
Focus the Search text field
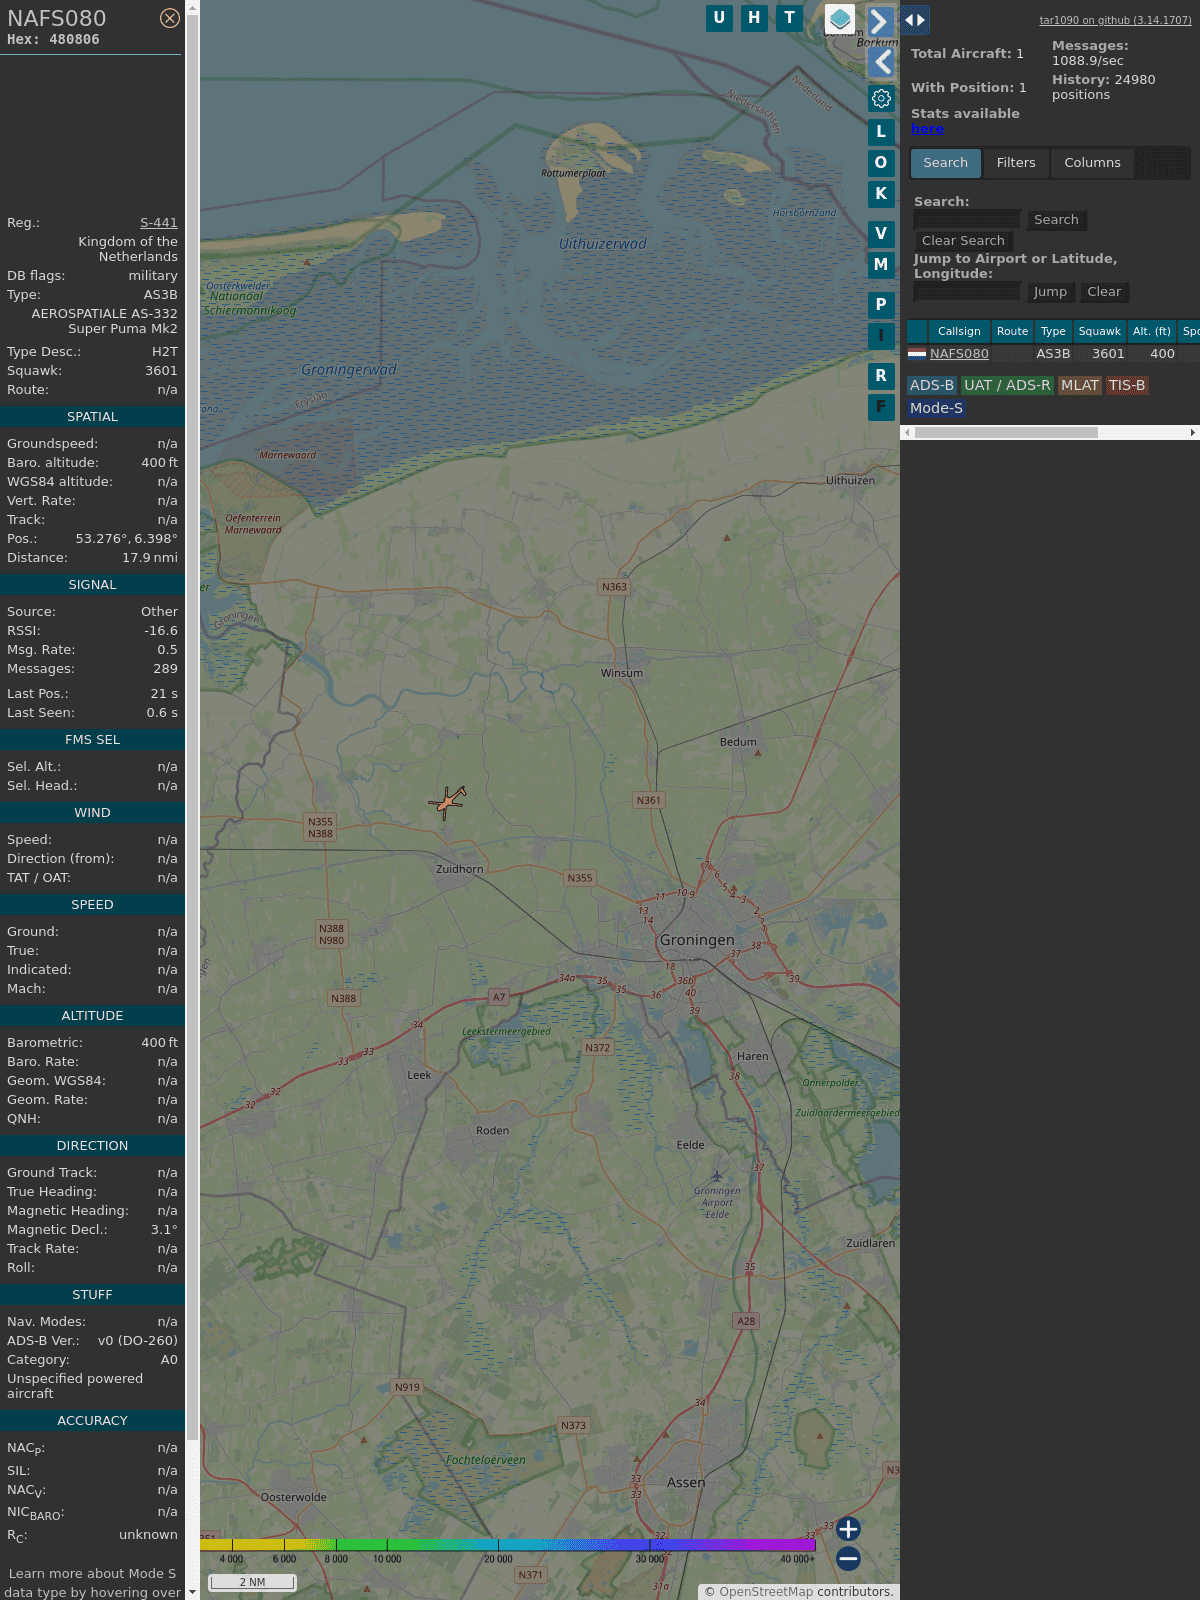[x=968, y=220]
